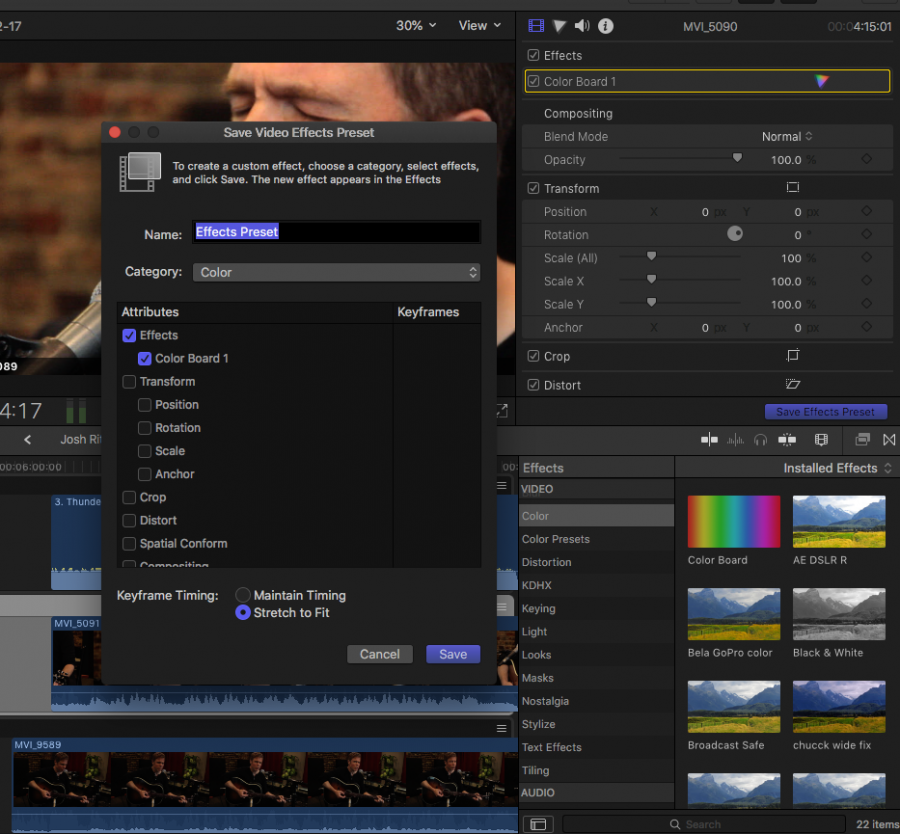The image size is (900, 834).
Task: Click the Color Board 1 rainbow icon
Action: tap(821, 82)
